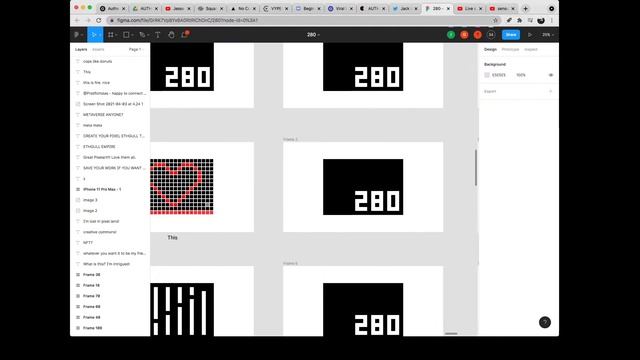The width and height of the screenshot is (640, 360).
Task: Click the canvas vertical scrollbar
Action: (x=476, y=167)
